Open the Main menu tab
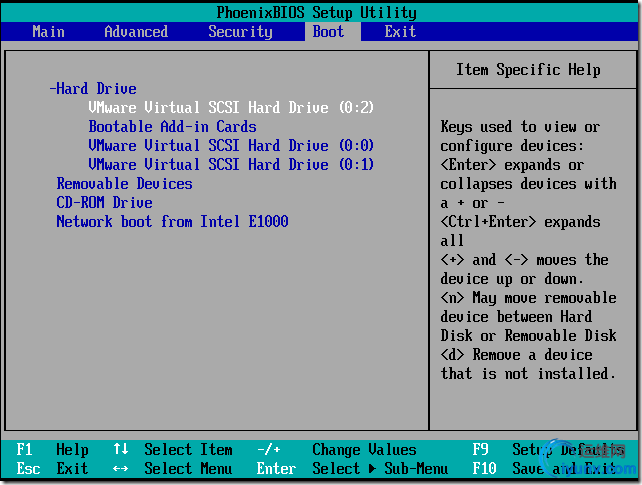This screenshot has width=642, height=485. (x=48, y=32)
